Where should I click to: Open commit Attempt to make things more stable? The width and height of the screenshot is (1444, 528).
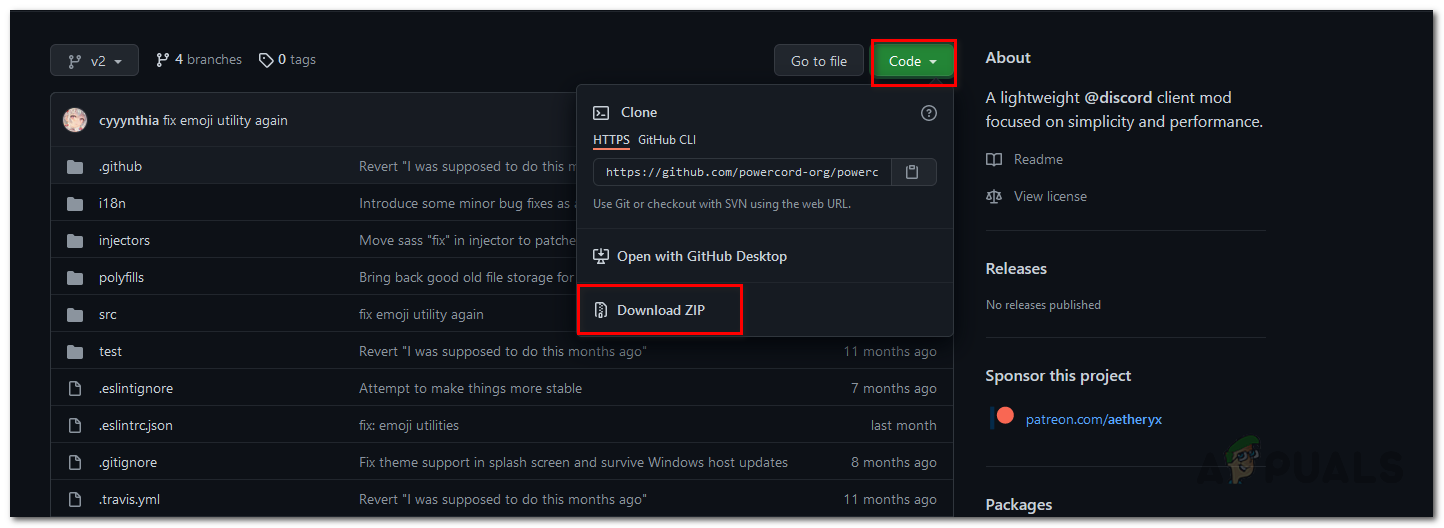470,388
